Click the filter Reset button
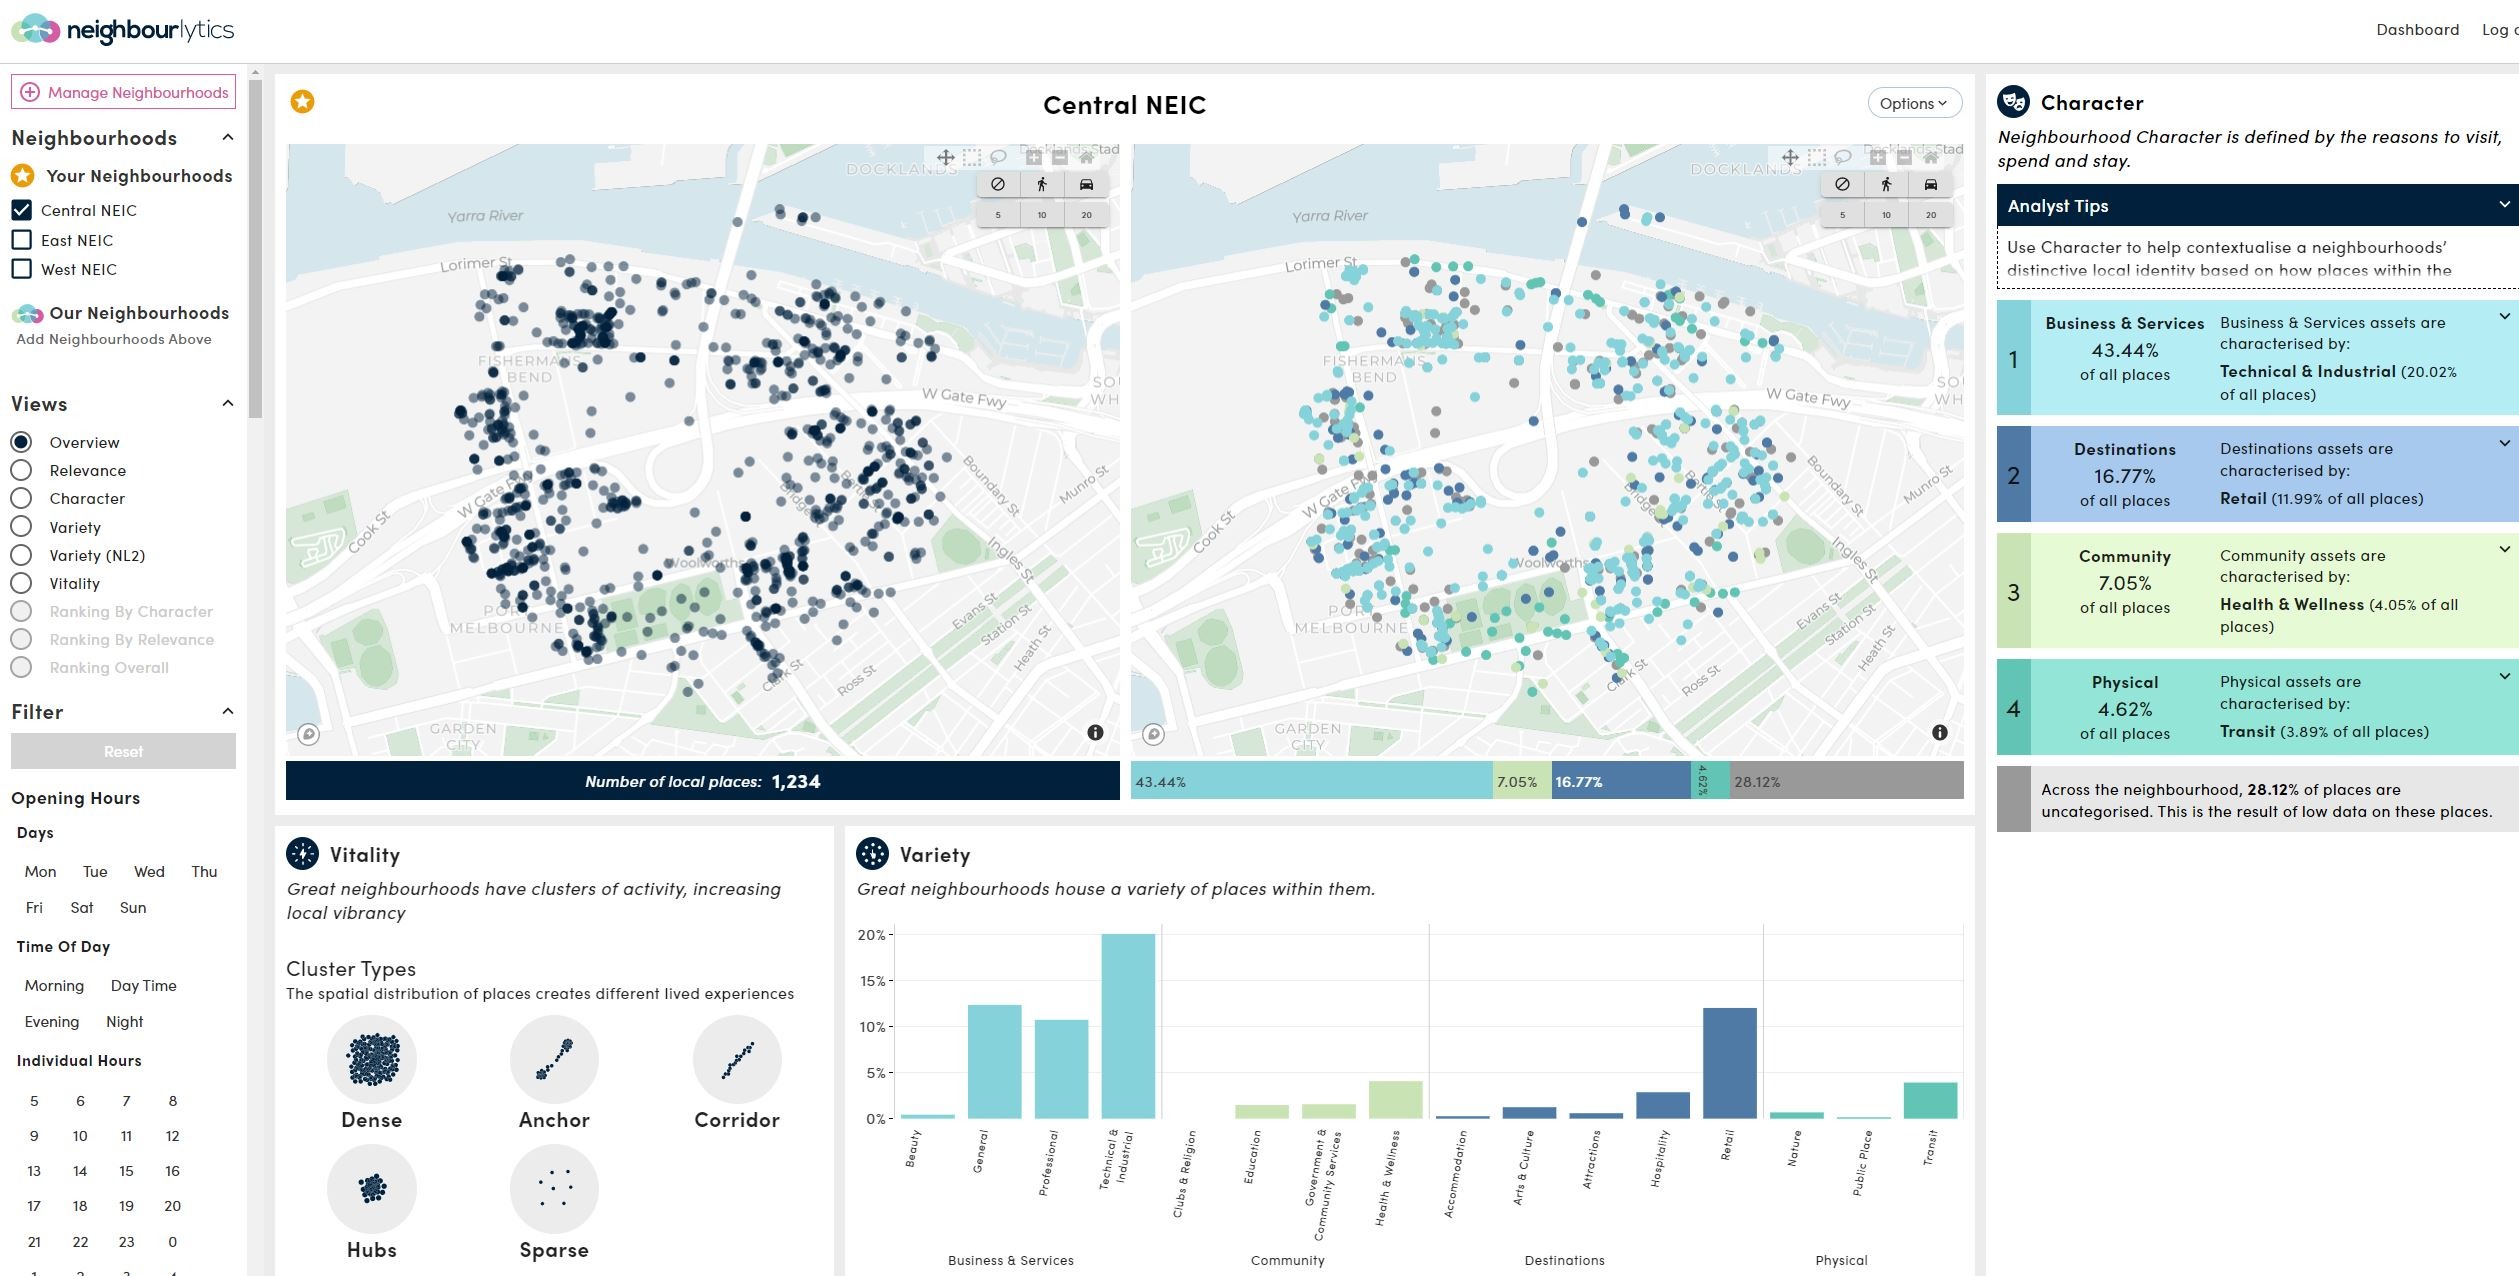Screen dimensions: 2519x1276 pos(124,751)
